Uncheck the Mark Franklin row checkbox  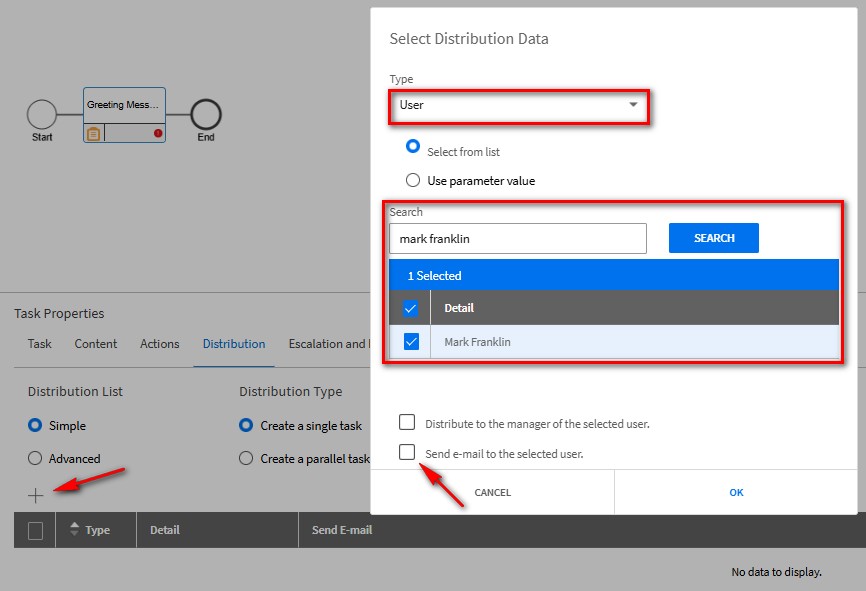coord(410,342)
